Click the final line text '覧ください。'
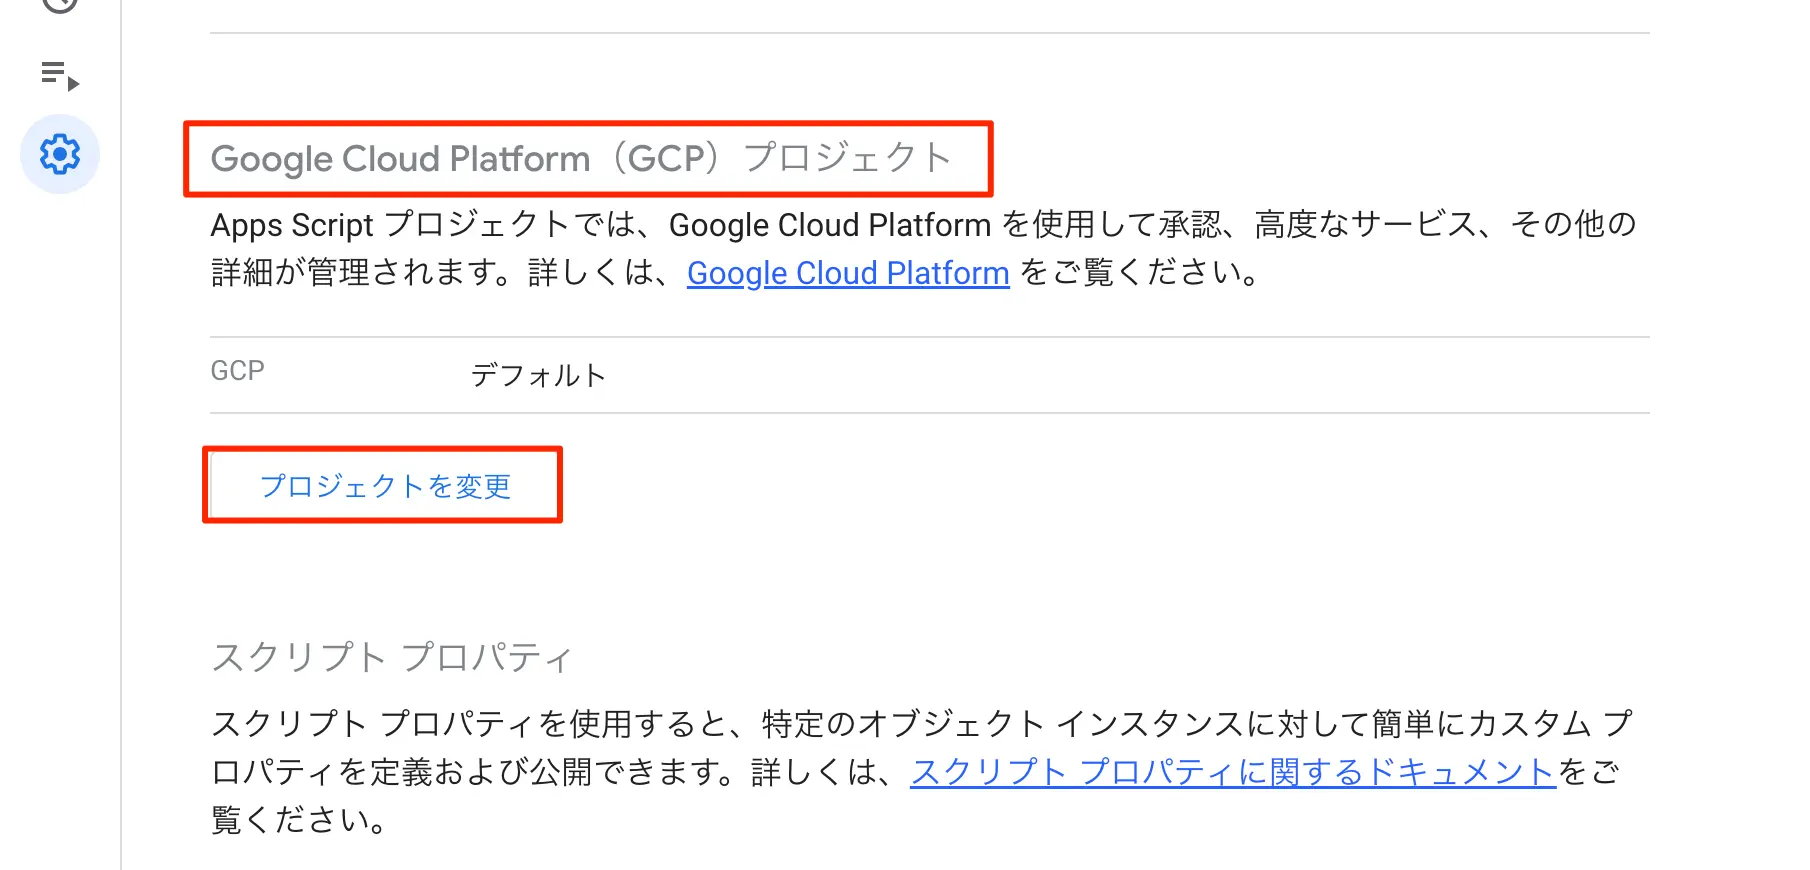1810x870 pixels. click(x=298, y=820)
